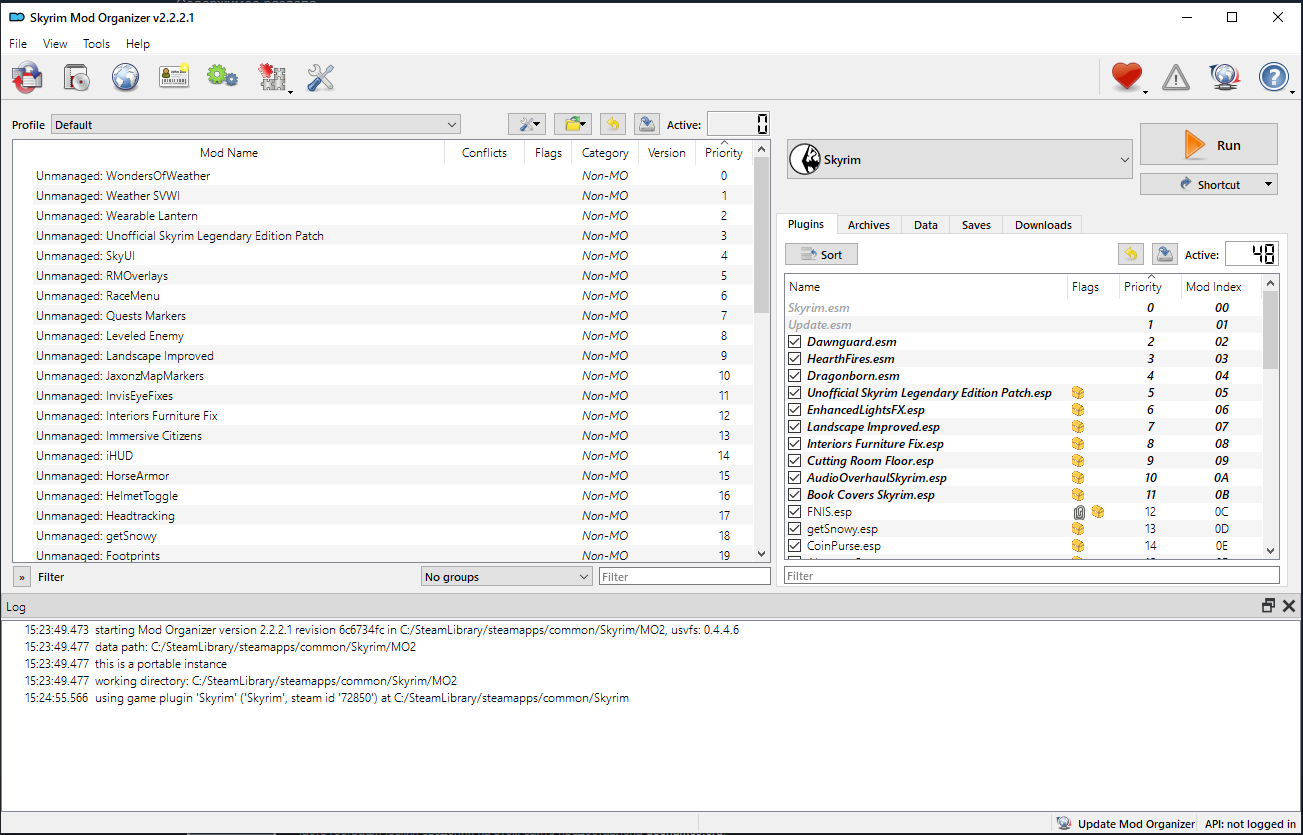
Task: Click the Sort plugins button
Action: pyautogui.click(x=821, y=255)
